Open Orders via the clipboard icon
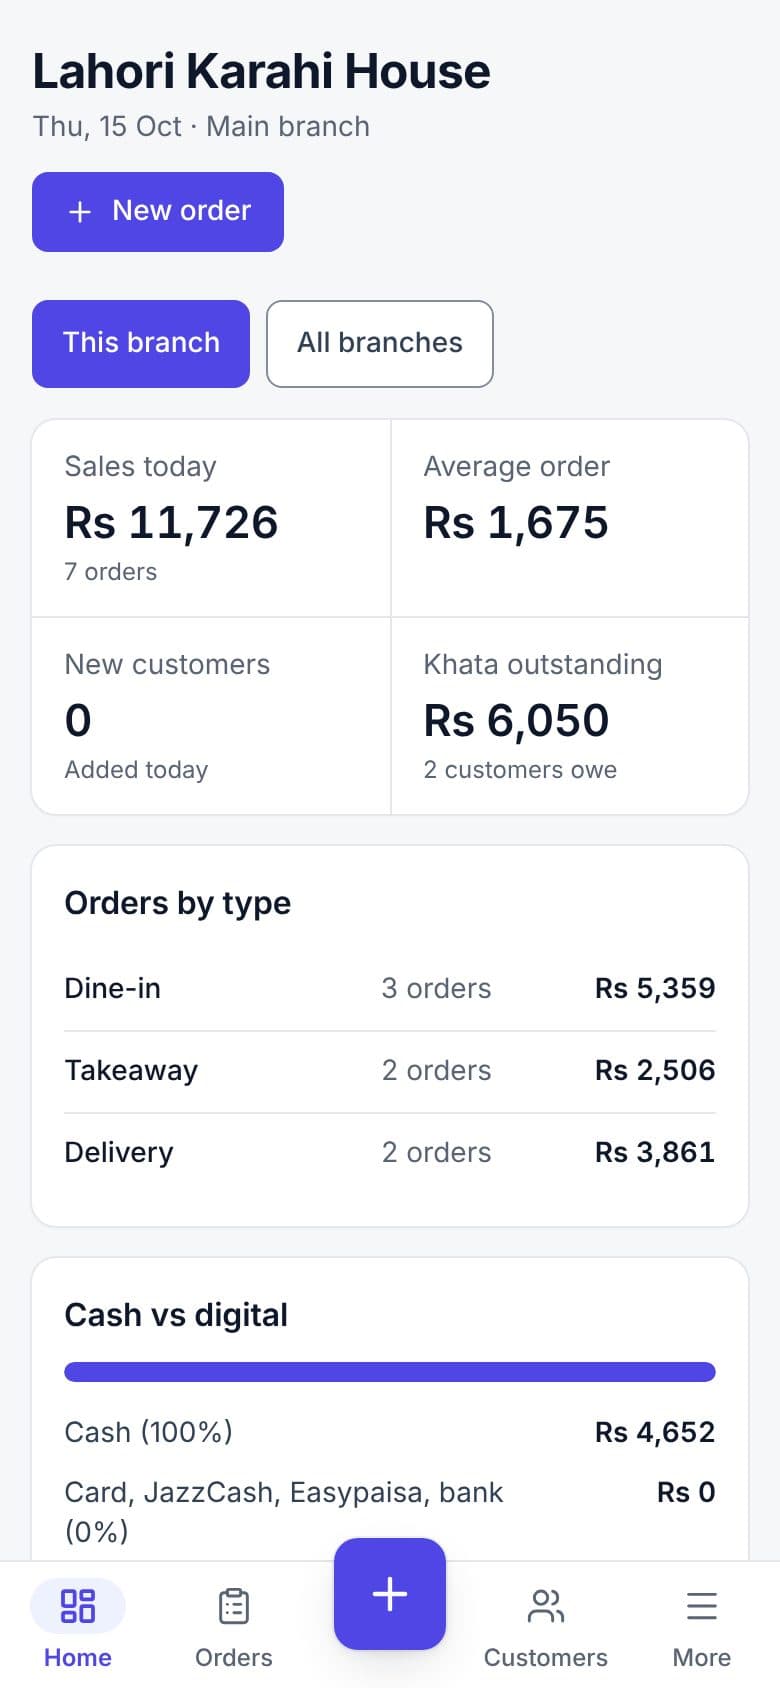 [x=234, y=1606]
